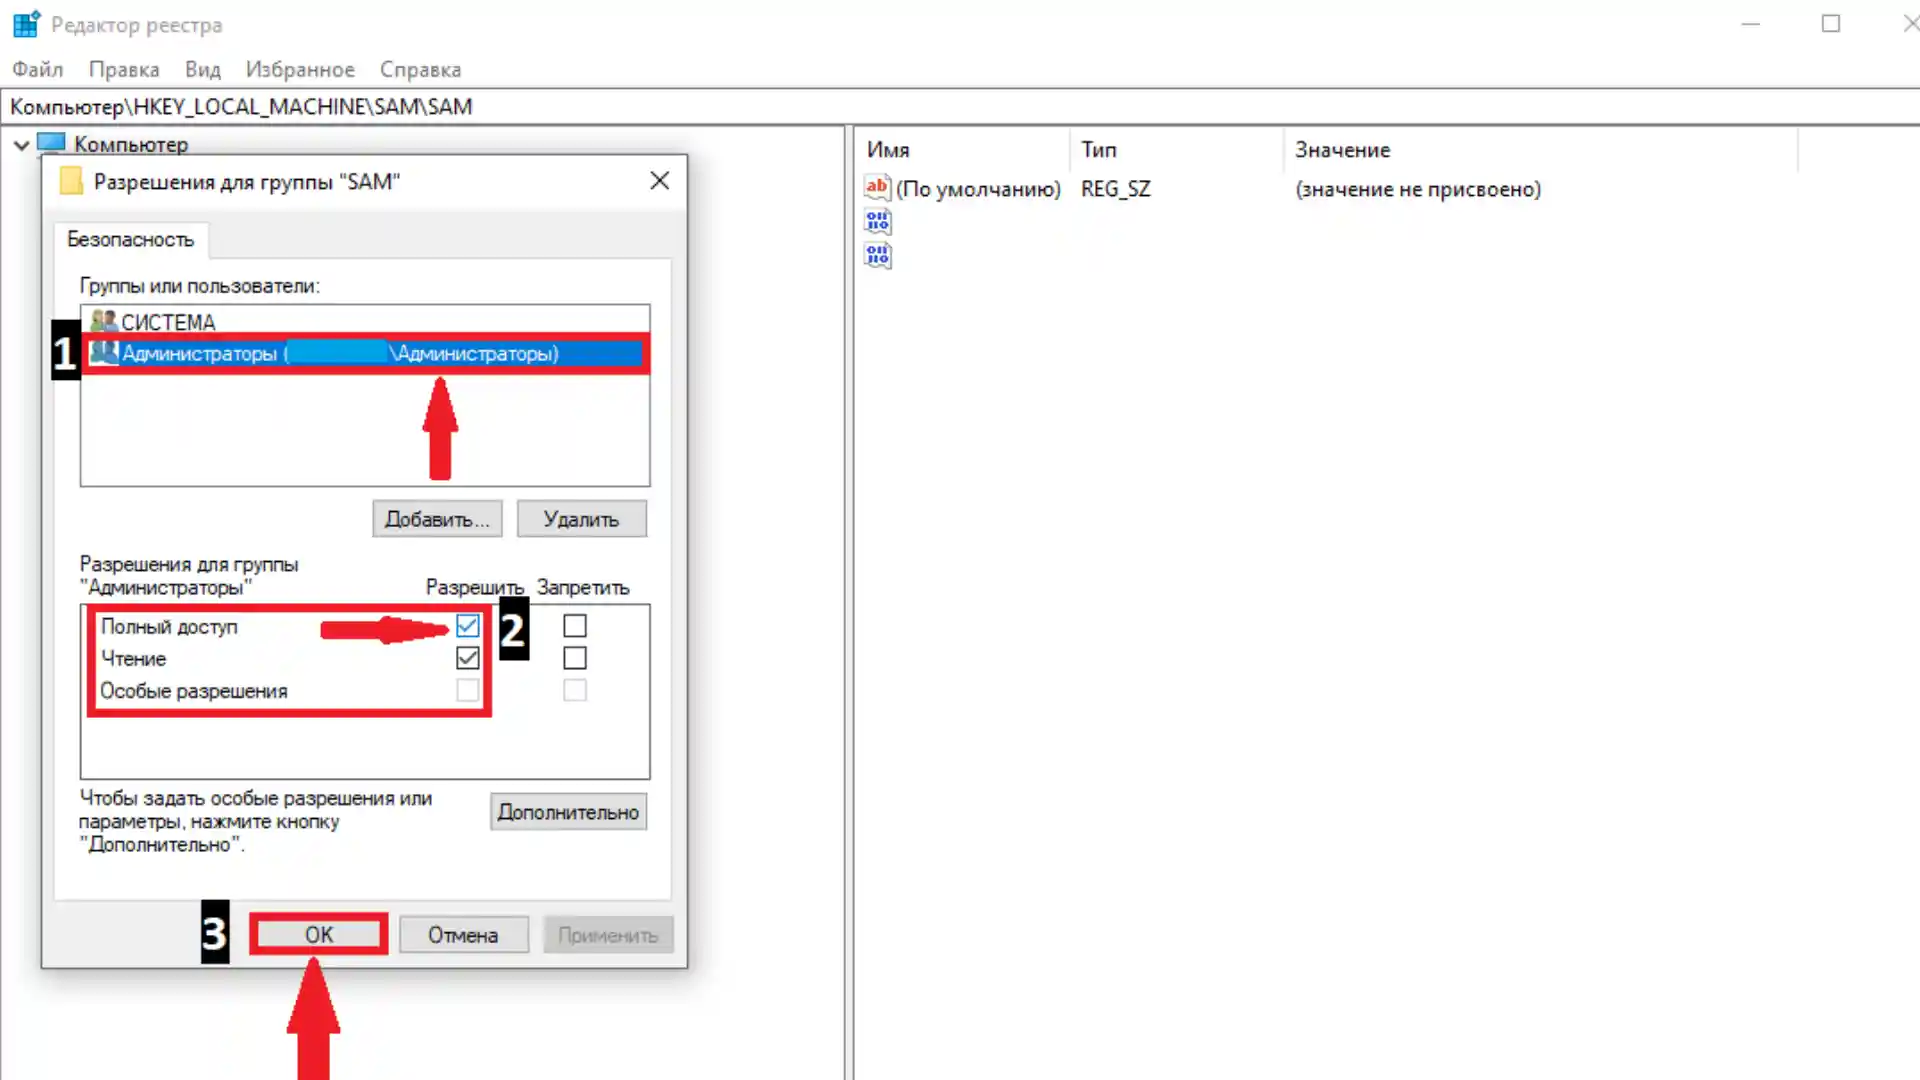Click the Добавить... button
The width and height of the screenshot is (1920, 1080).
(437, 519)
